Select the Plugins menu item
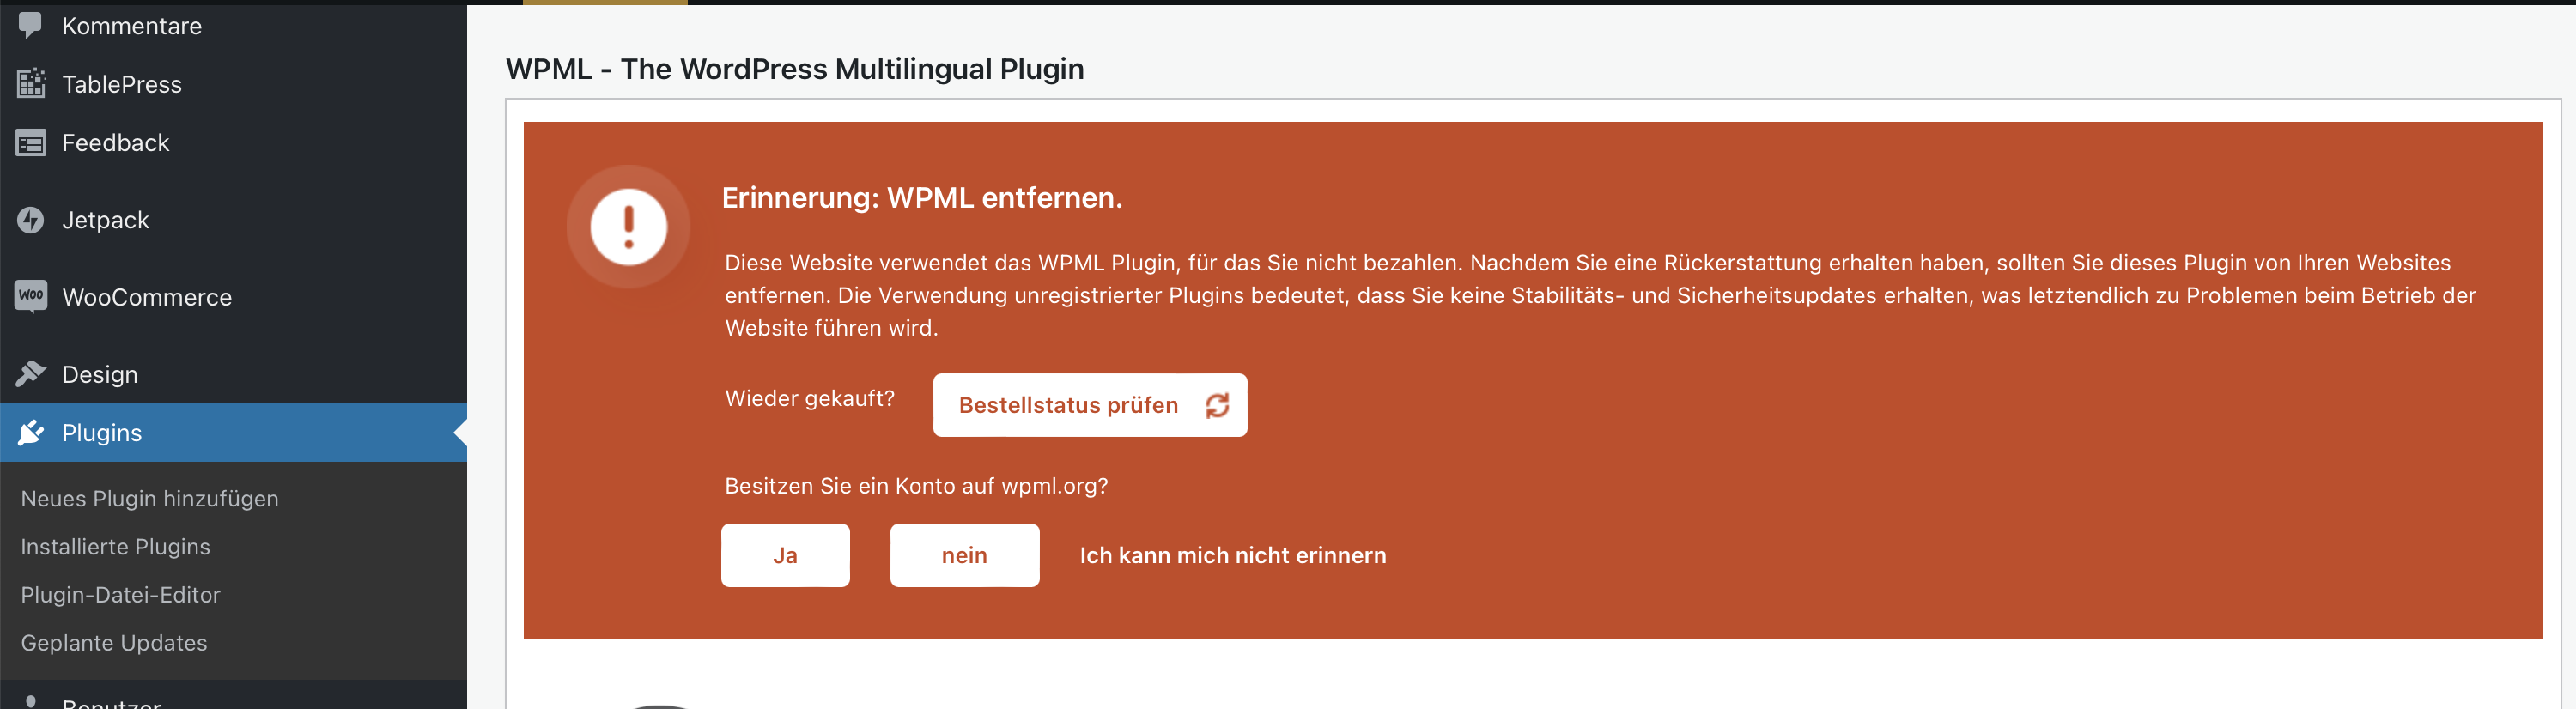Image resolution: width=2576 pixels, height=709 pixels. click(233, 432)
